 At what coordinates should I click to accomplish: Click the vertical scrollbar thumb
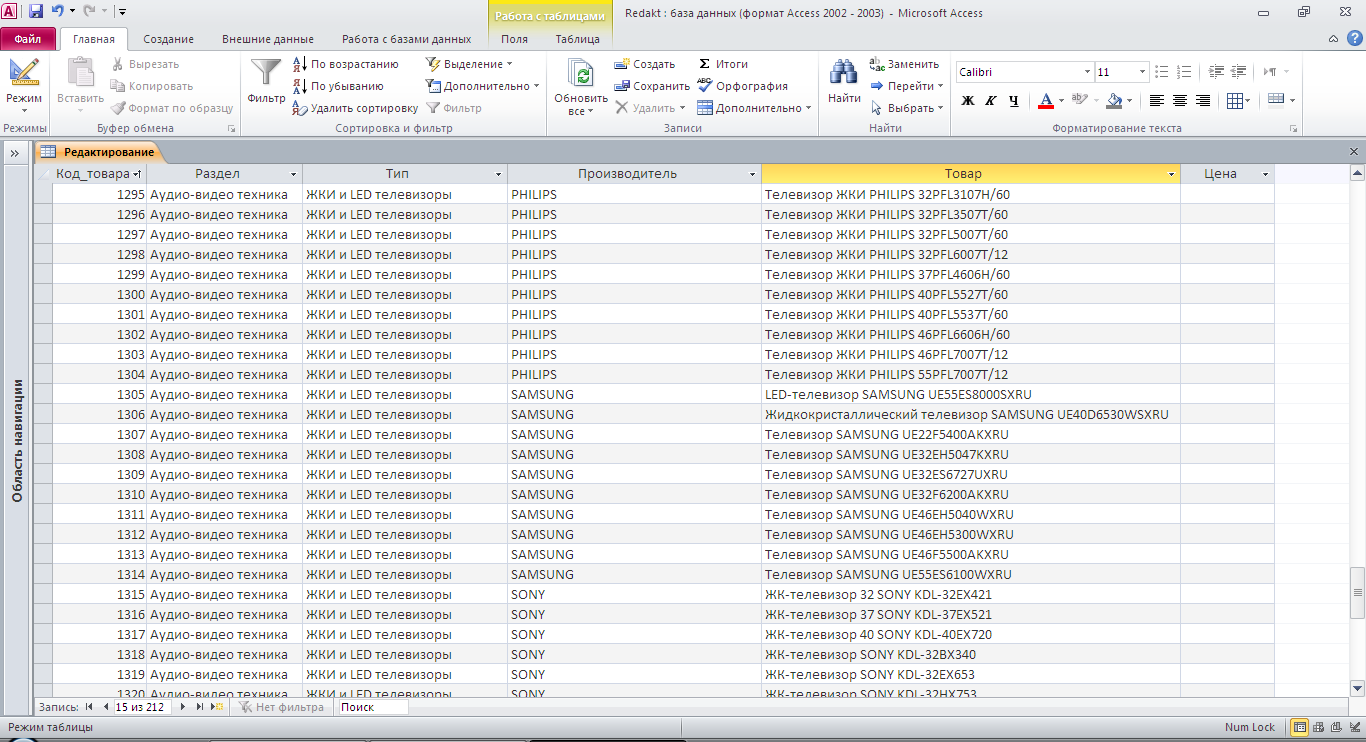click(1357, 592)
